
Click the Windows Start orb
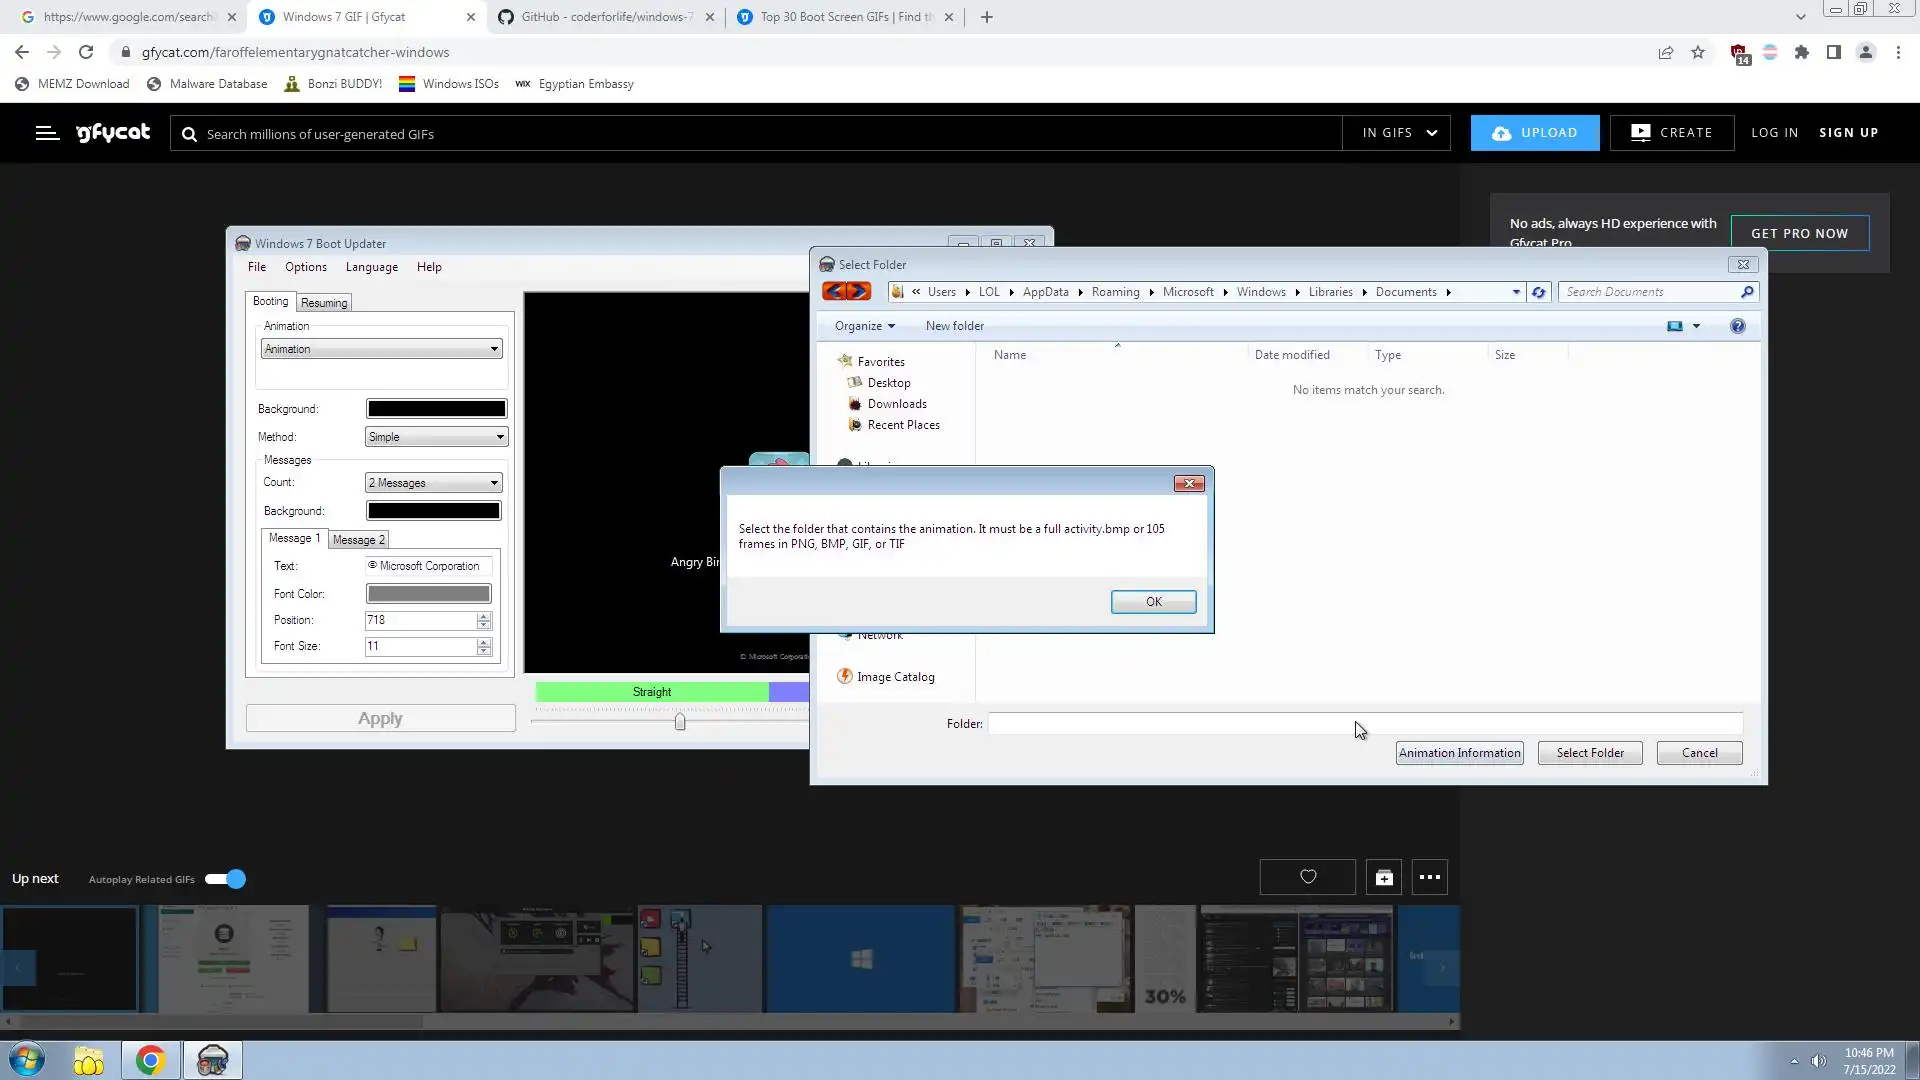click(27, 1060)
